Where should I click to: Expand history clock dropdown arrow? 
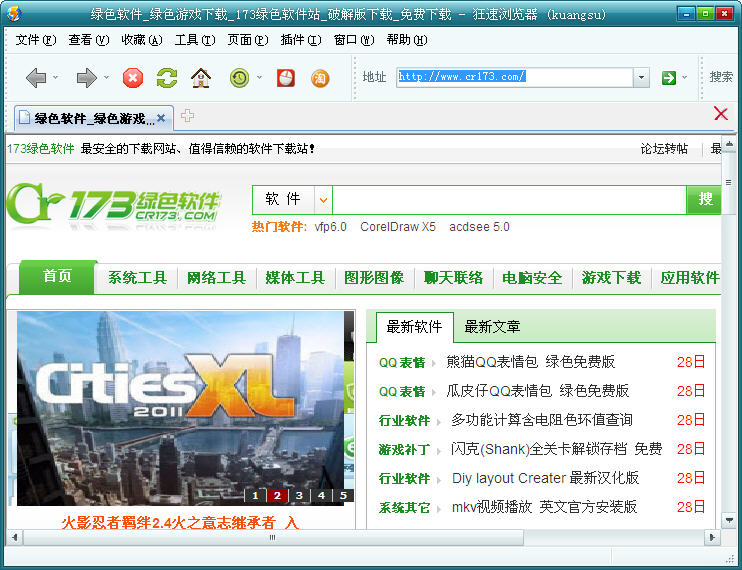(259, 77)
